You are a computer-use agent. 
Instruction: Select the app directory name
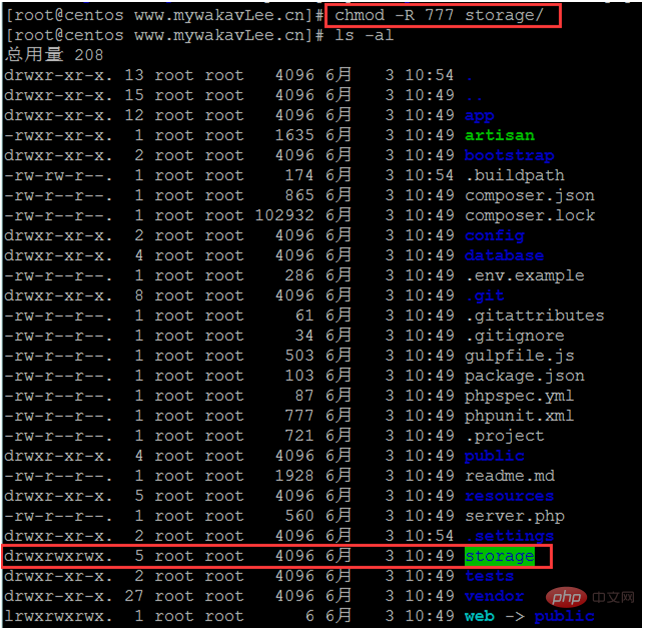479,115
